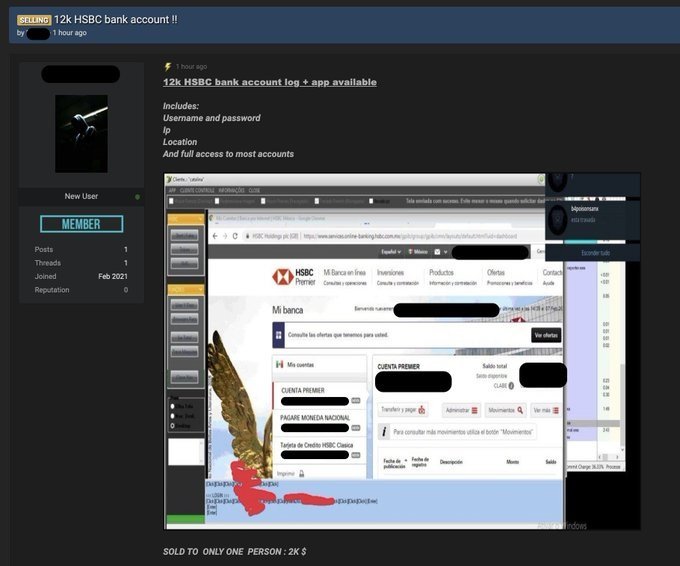Toggle the third checkbox in client options row

[263, 201]
